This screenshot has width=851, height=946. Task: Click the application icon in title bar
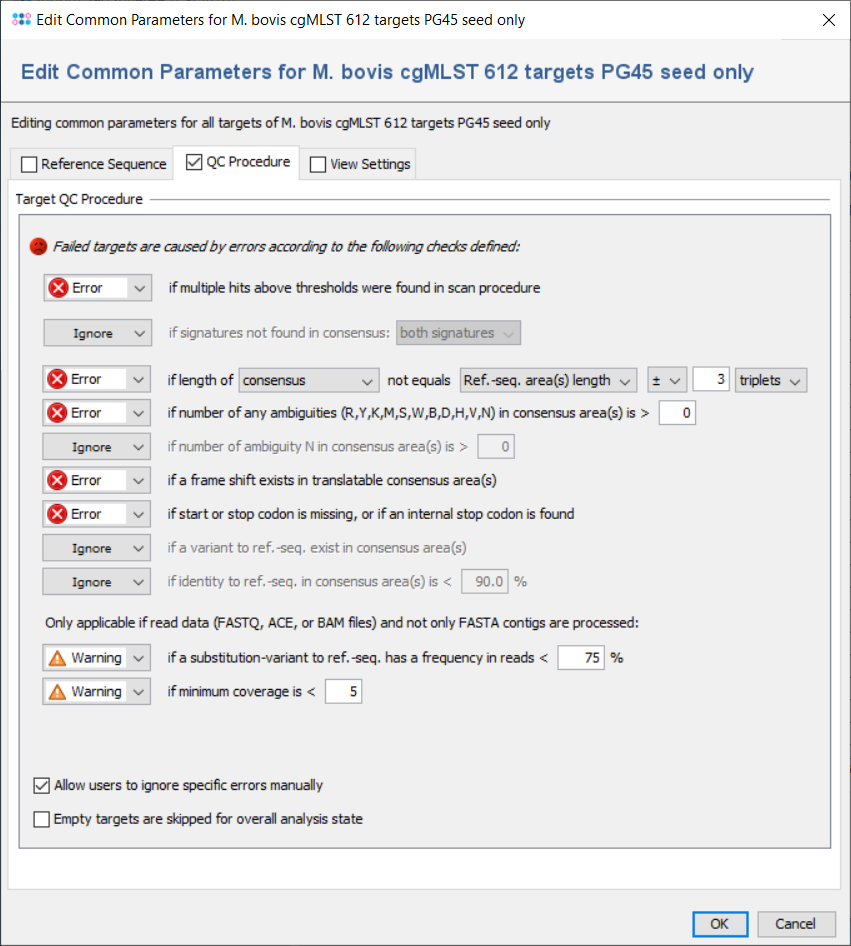pos(19,20)
